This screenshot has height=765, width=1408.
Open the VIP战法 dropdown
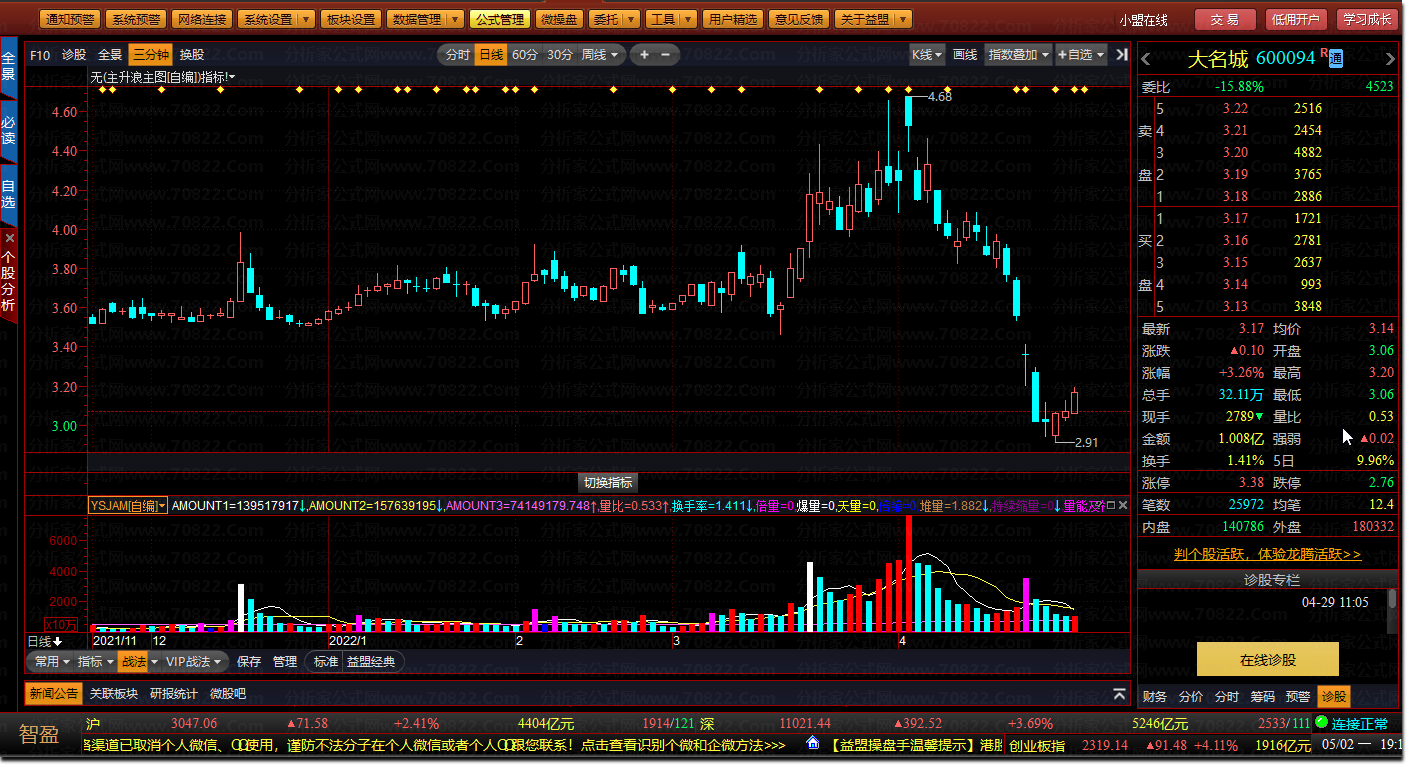194,661
